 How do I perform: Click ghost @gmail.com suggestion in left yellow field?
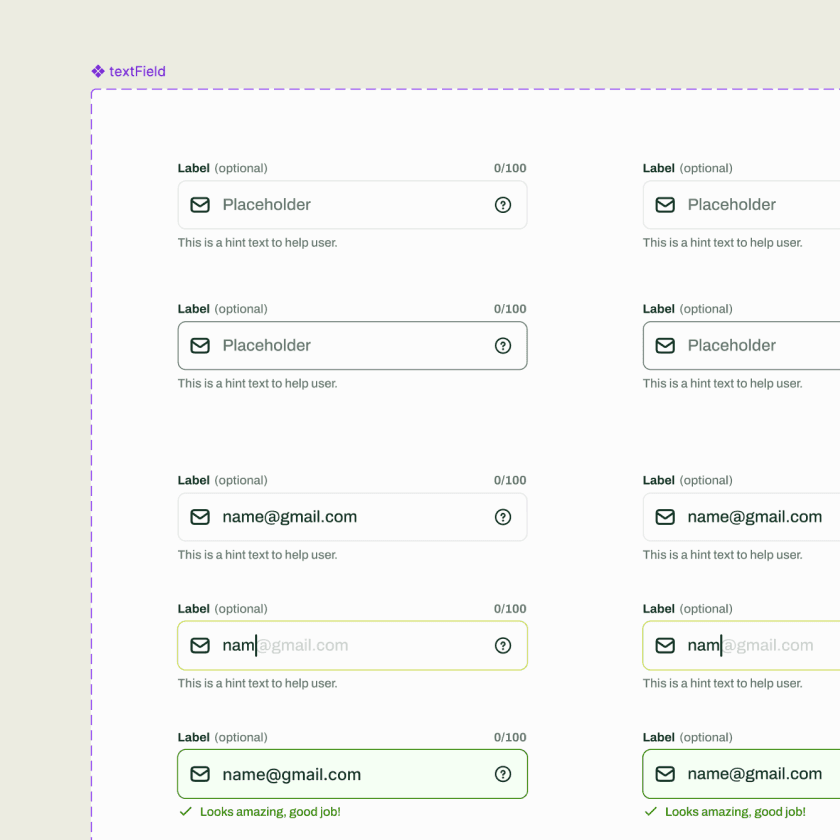tap(303, 646)
